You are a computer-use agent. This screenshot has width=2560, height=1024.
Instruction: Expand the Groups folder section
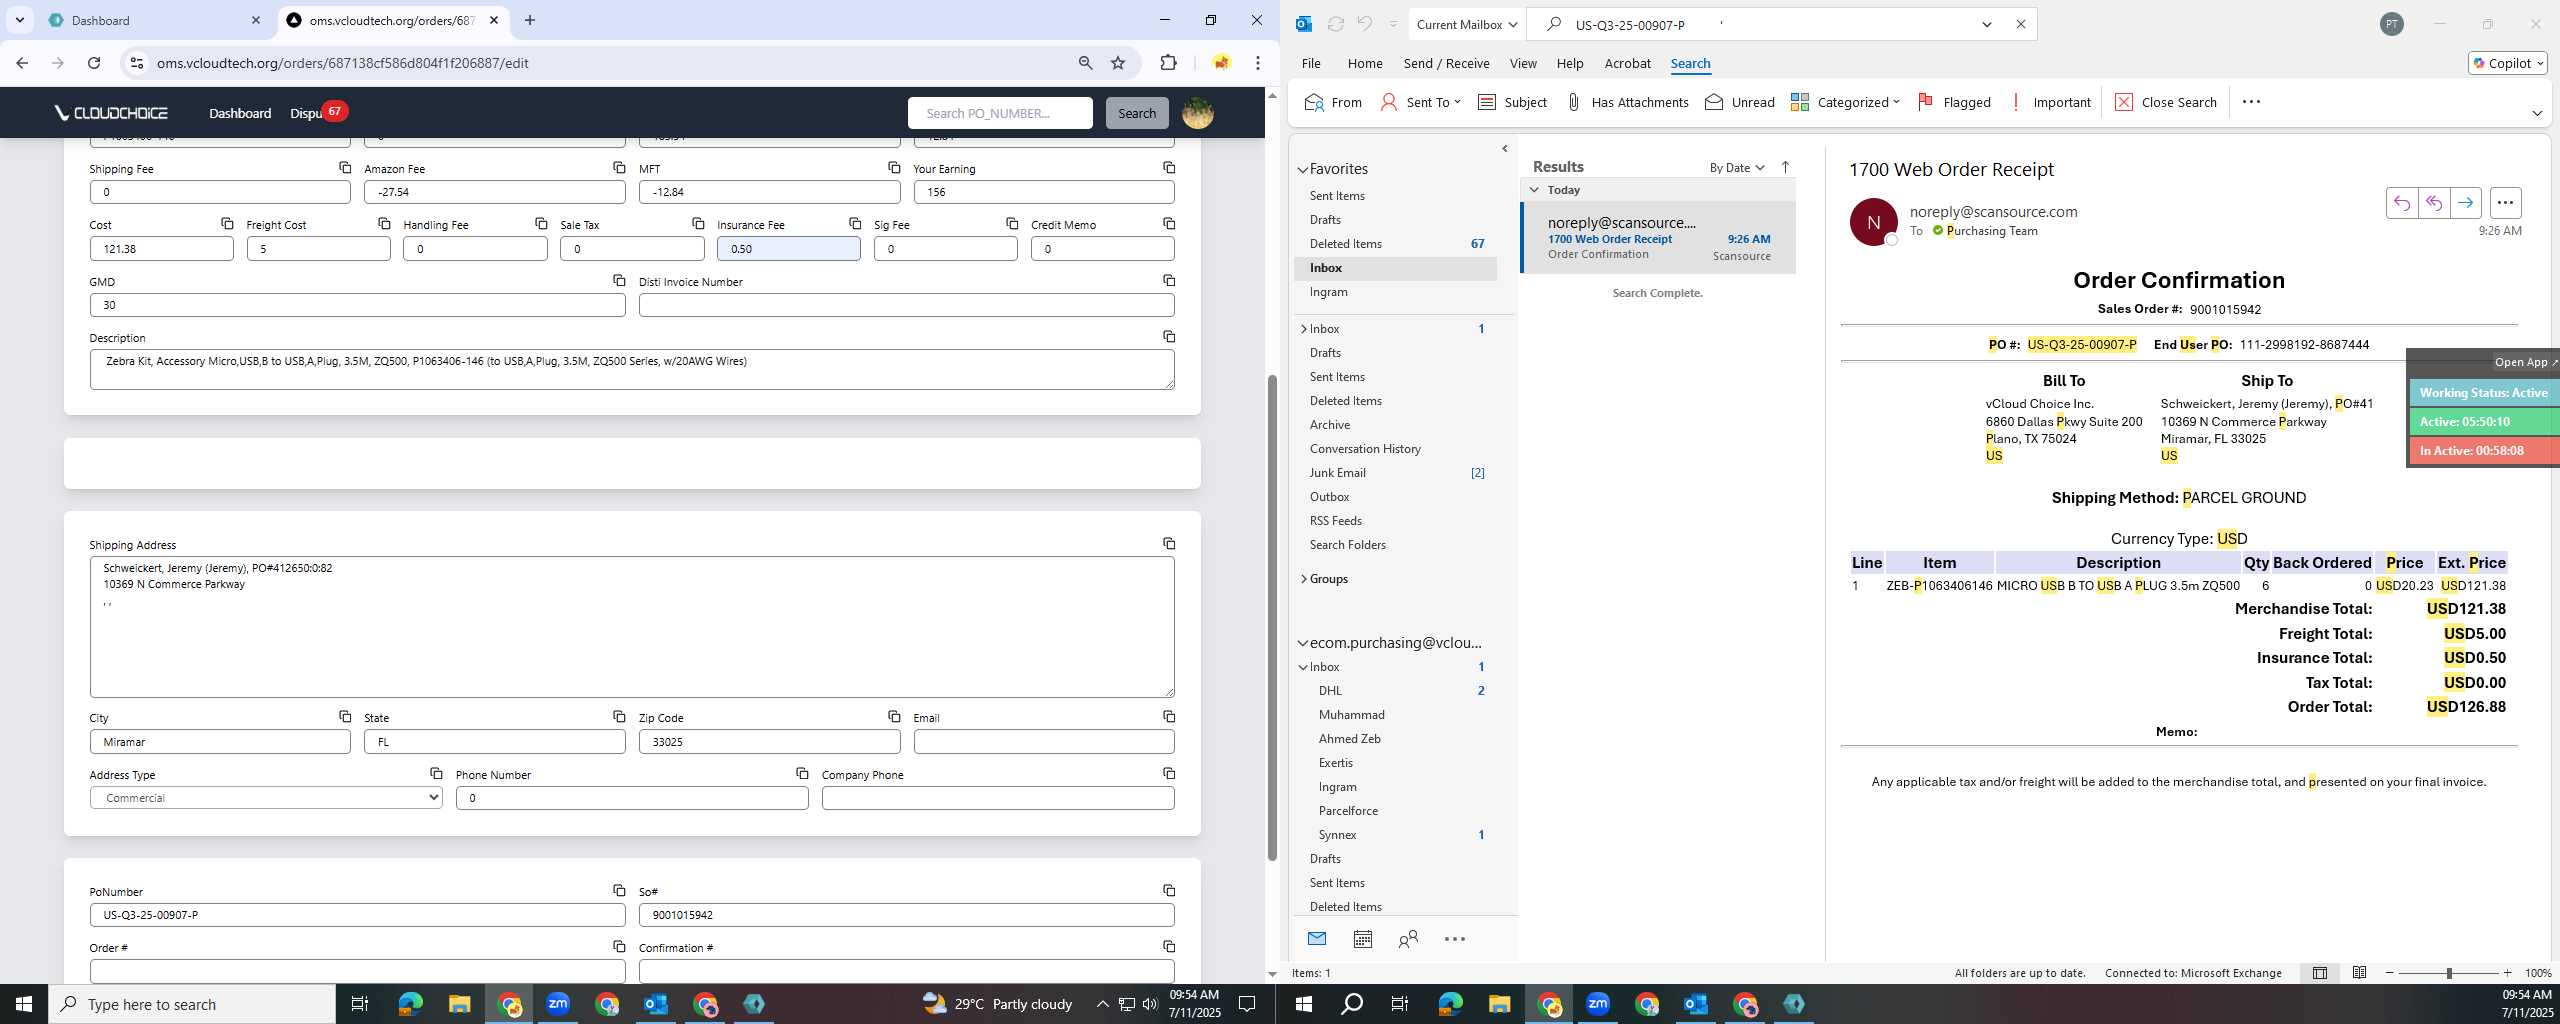(x=1303, y=579)
